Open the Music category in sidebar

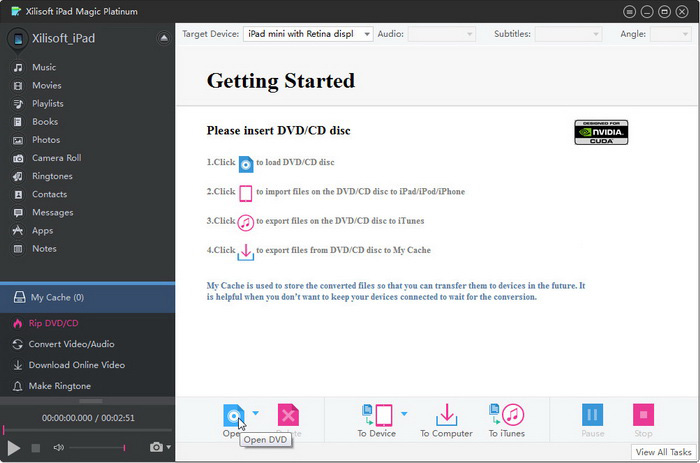point(44,68)
